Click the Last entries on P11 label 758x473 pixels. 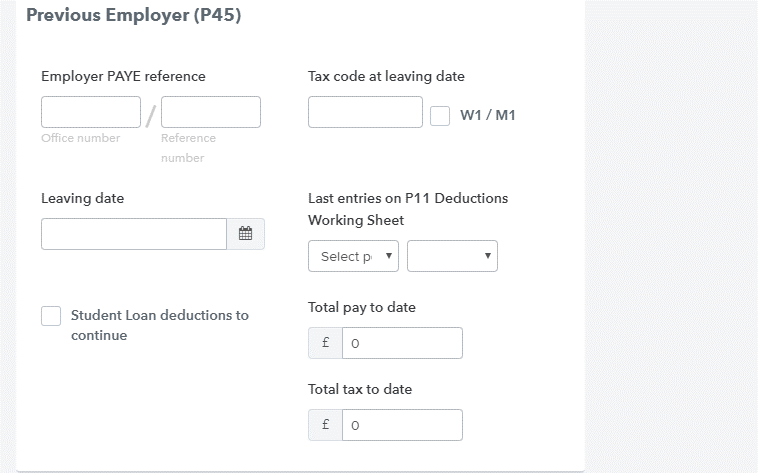tap(407, 198)
